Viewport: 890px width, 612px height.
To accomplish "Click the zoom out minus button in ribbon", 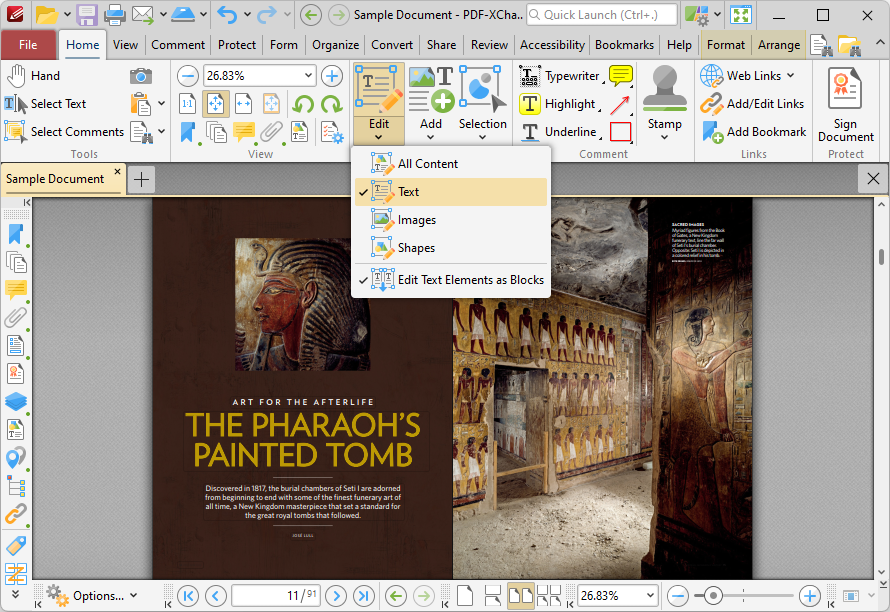I will (187, 76).
